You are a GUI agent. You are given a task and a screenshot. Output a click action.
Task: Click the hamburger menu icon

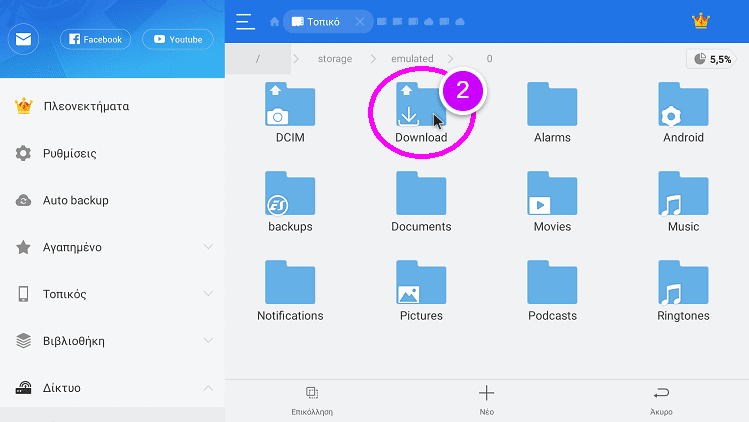tap(246, 22)
